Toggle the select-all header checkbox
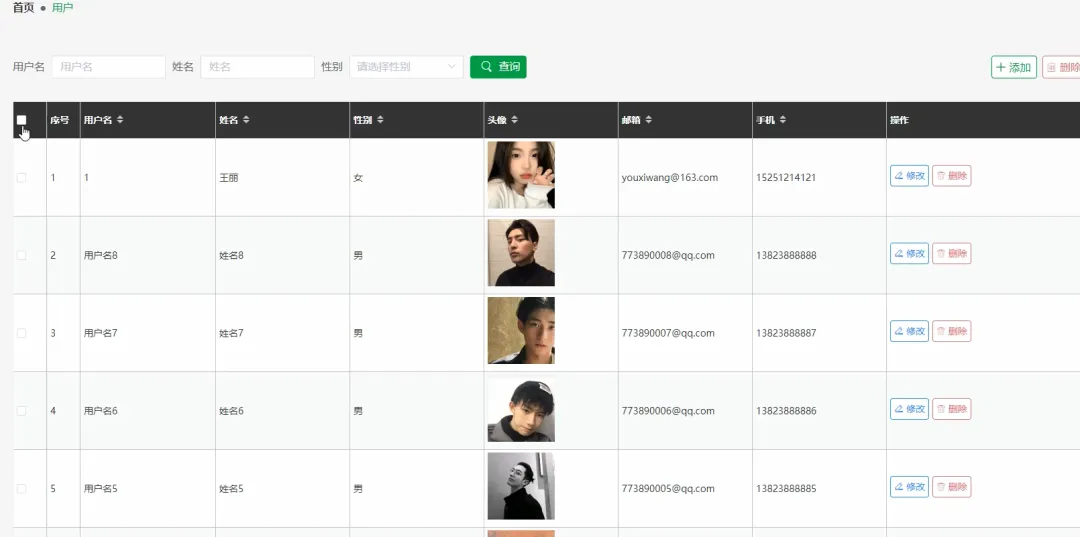1080x537 pixels. (x=22, y=120)
